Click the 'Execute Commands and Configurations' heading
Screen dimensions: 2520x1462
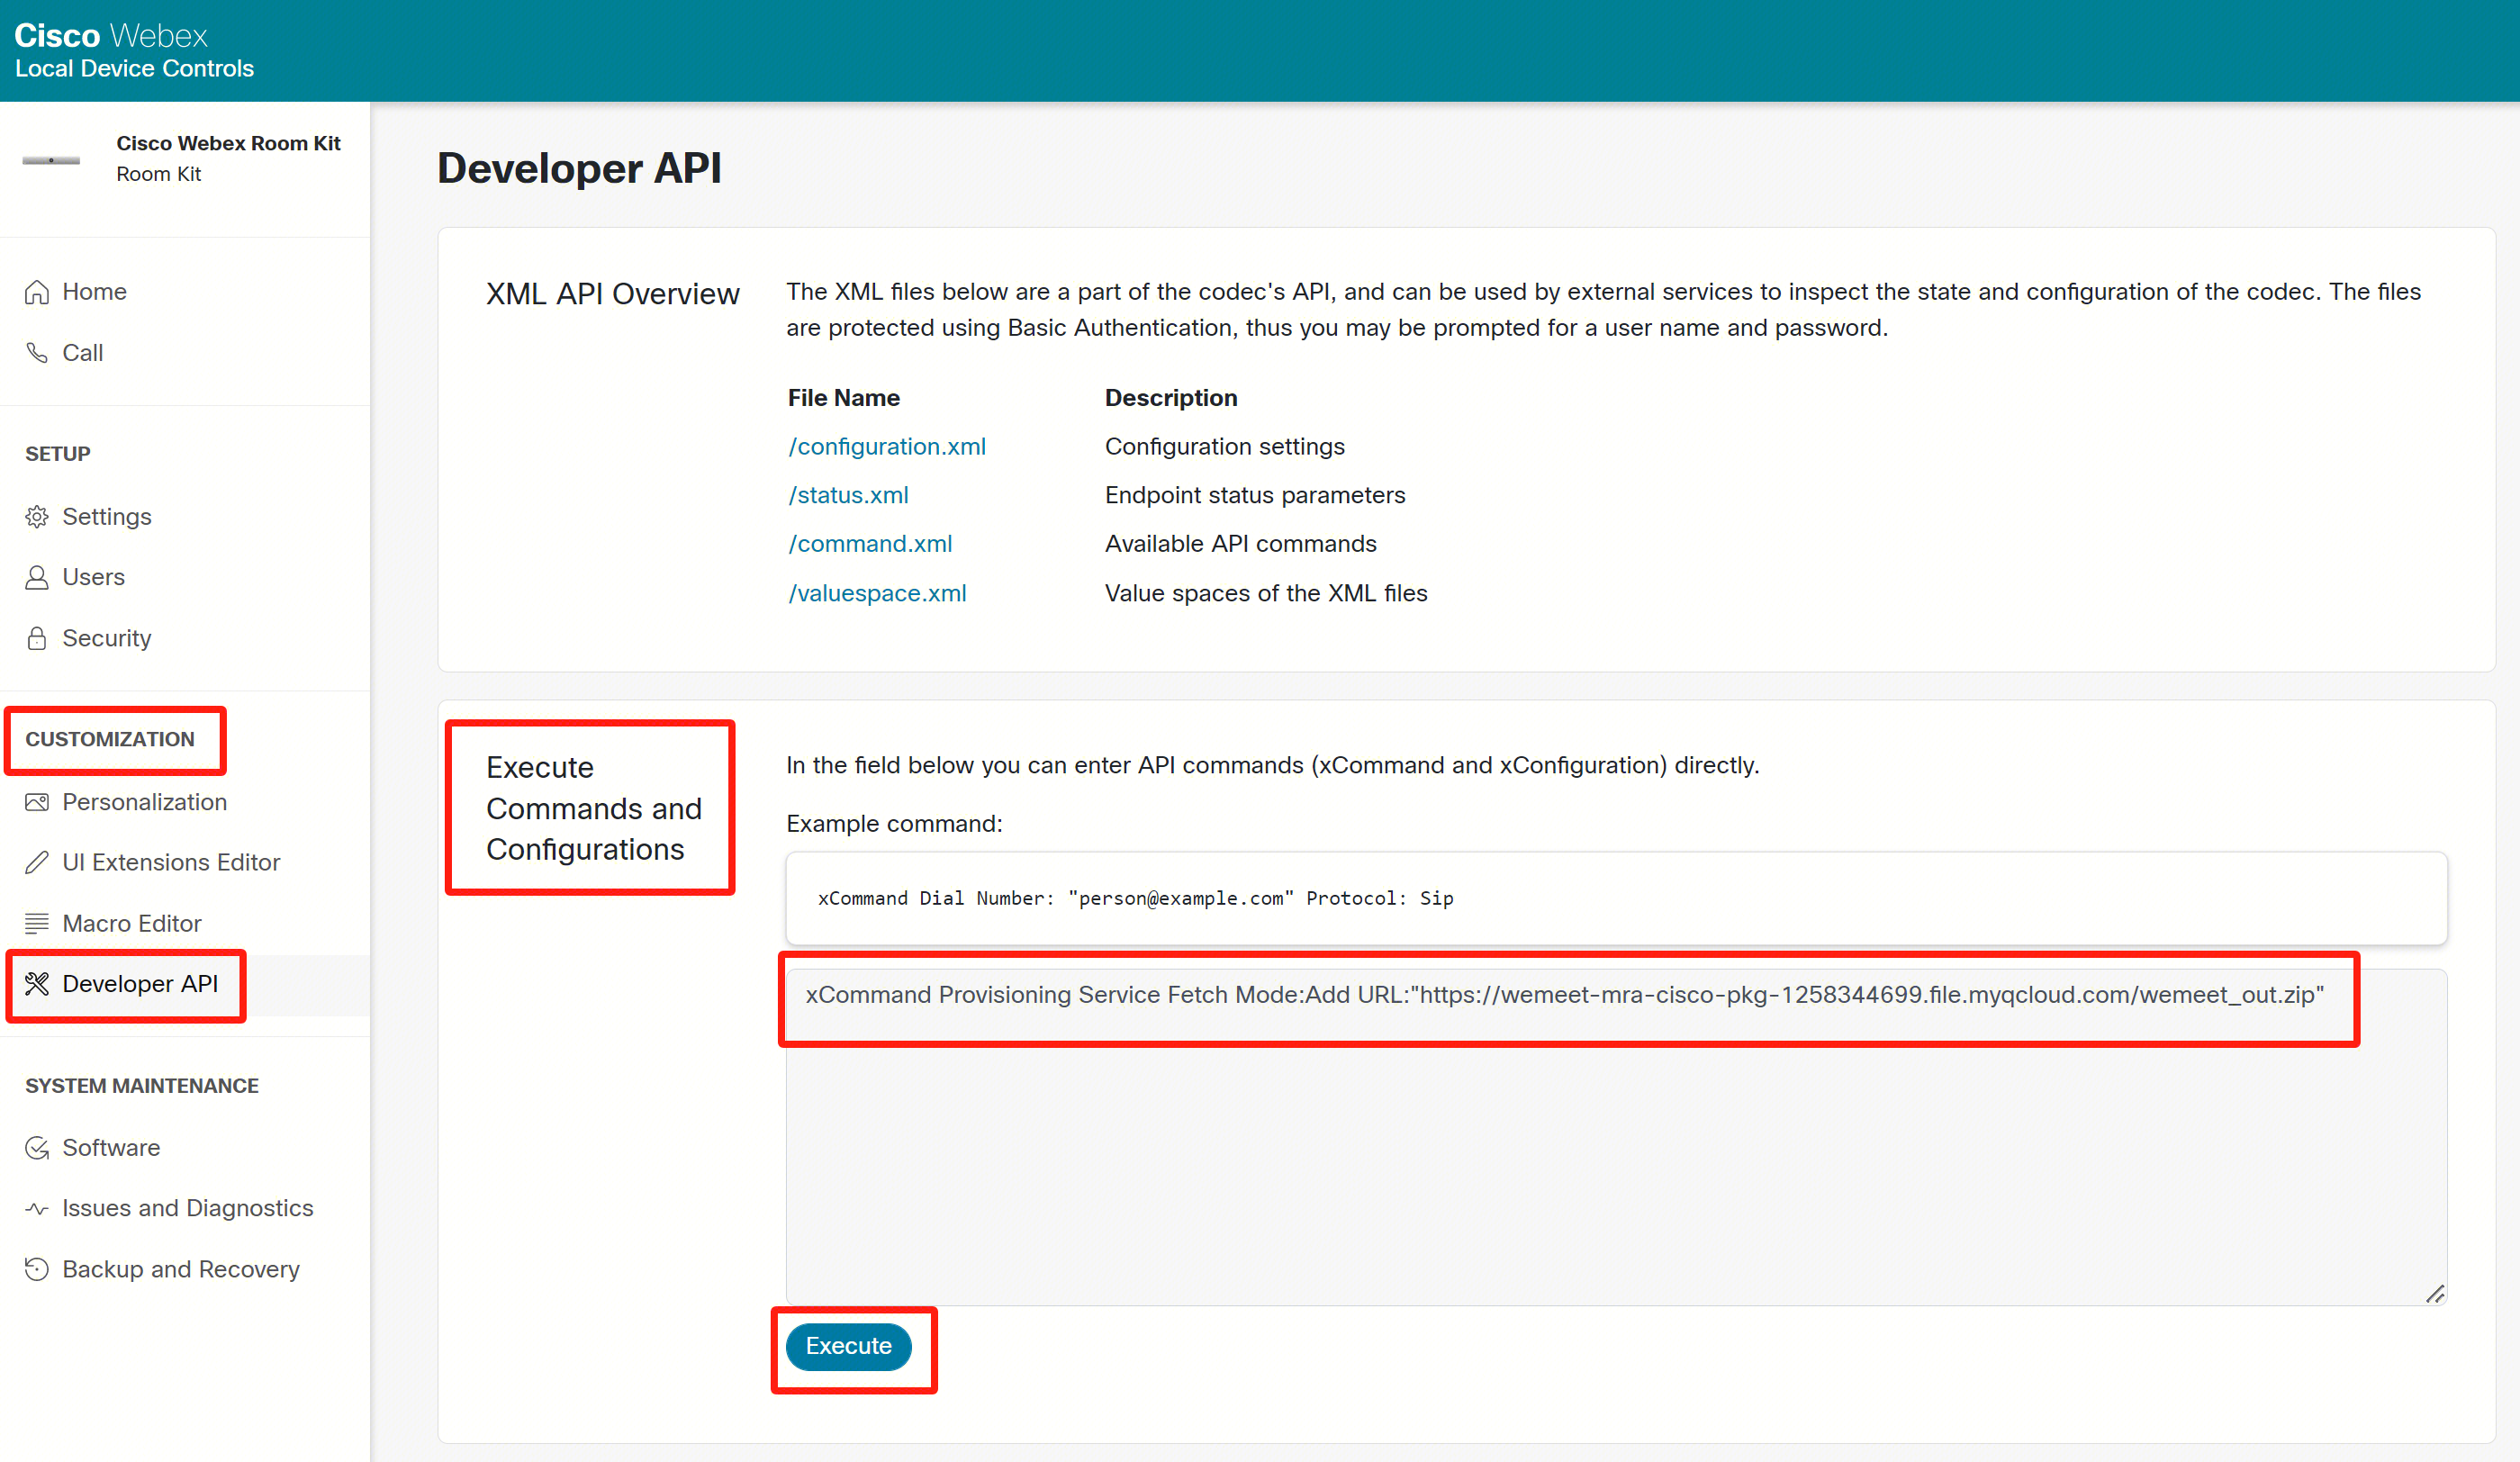pyautogui.click(x=594, y=808)
